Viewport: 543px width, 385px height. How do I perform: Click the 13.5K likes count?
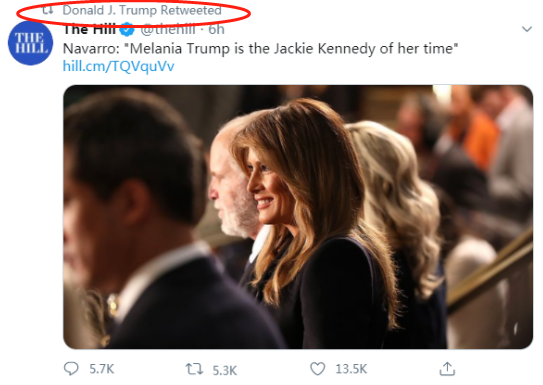pyautogui.click(x=351, y=369)
